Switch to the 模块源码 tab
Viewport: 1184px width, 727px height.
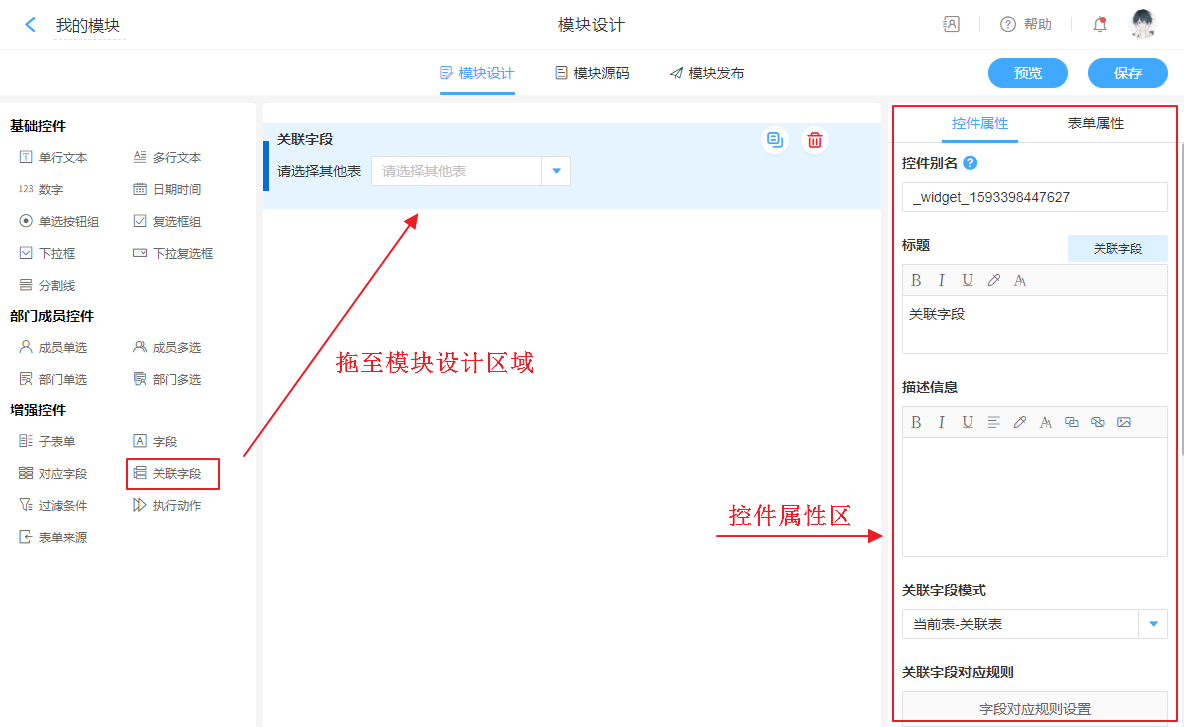click(x=592, y=73)
